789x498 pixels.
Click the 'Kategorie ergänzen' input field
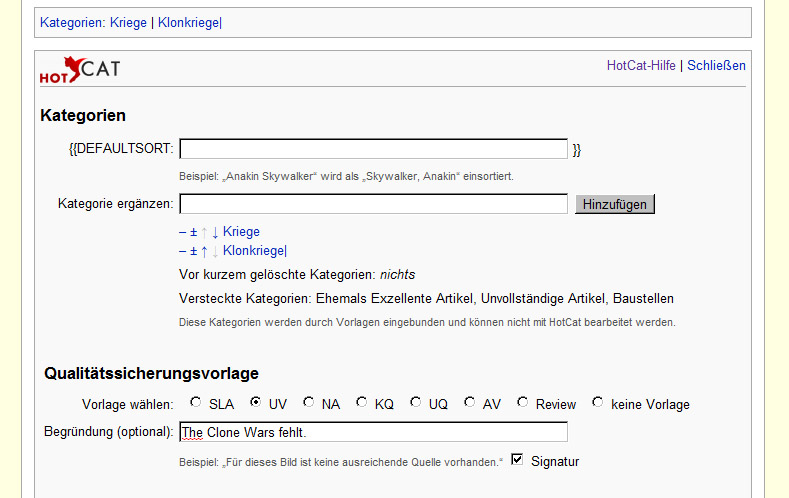click(x=373, y=204)
